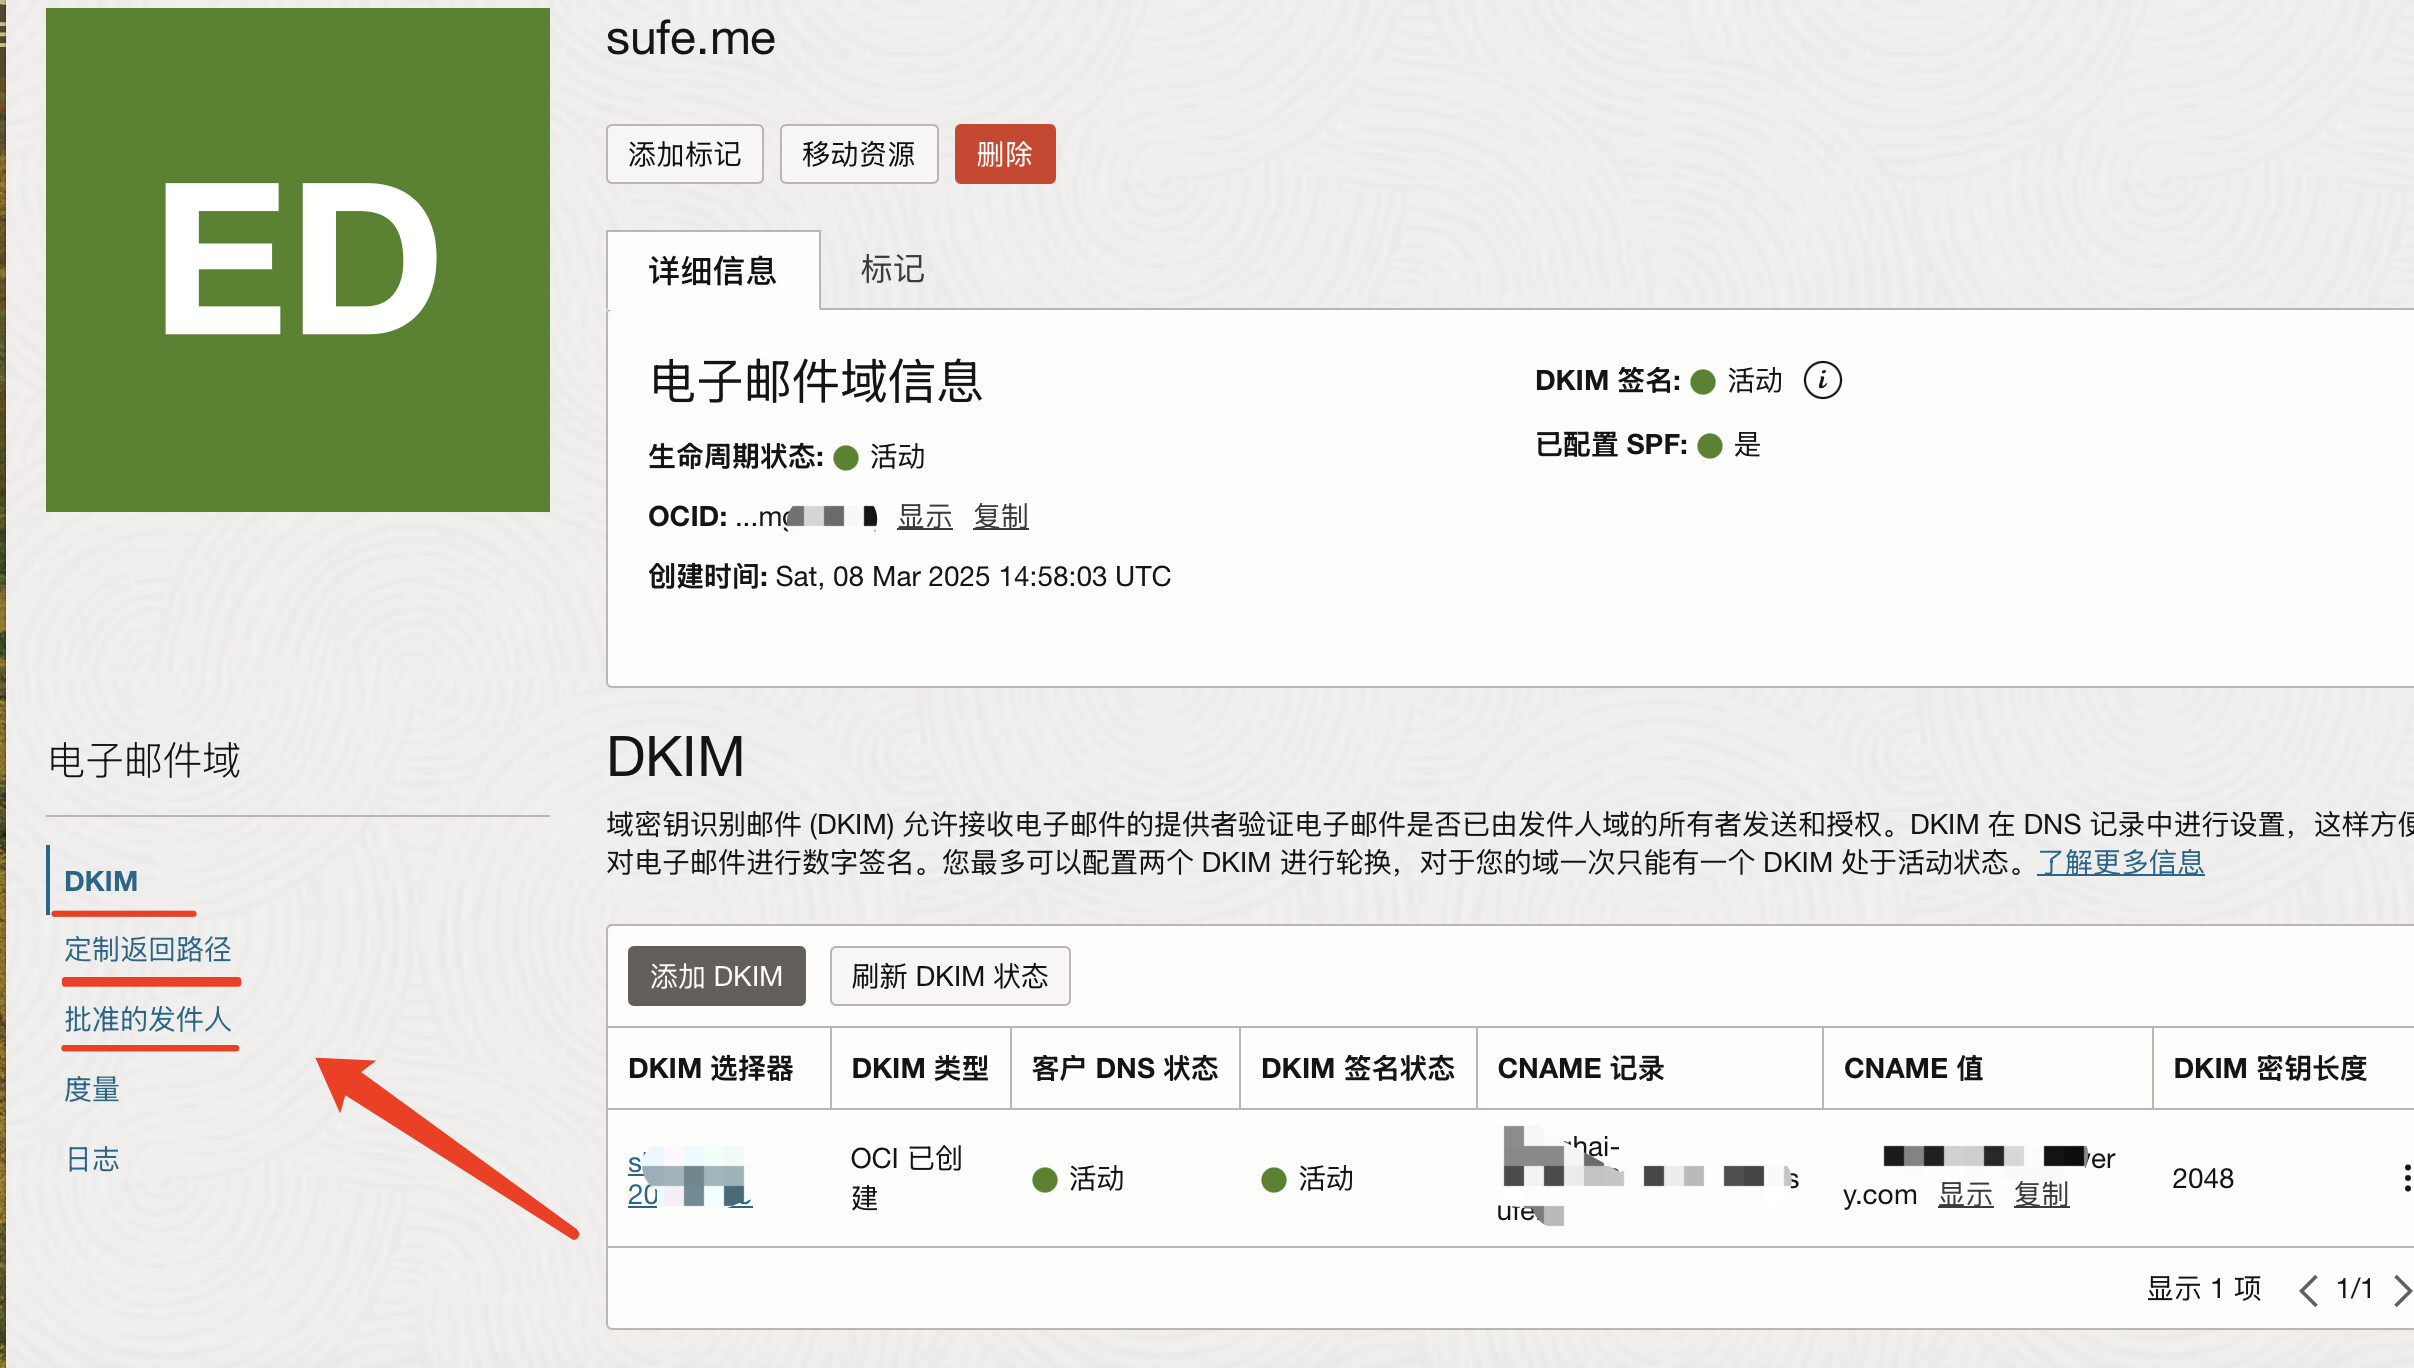Click the 移动资源 button
Image resolution: width=2414 pixels, height=1368 pixels.
(x=858, y=154)
